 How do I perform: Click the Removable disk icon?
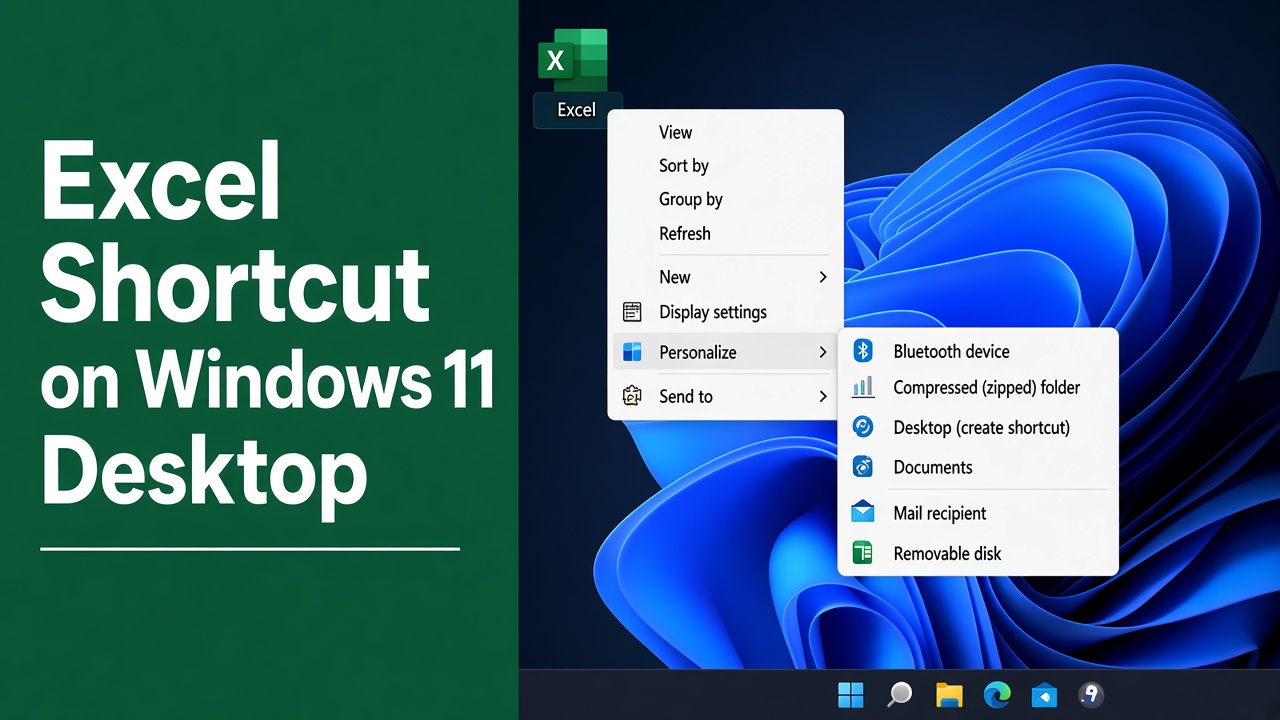tap(862, 553)
